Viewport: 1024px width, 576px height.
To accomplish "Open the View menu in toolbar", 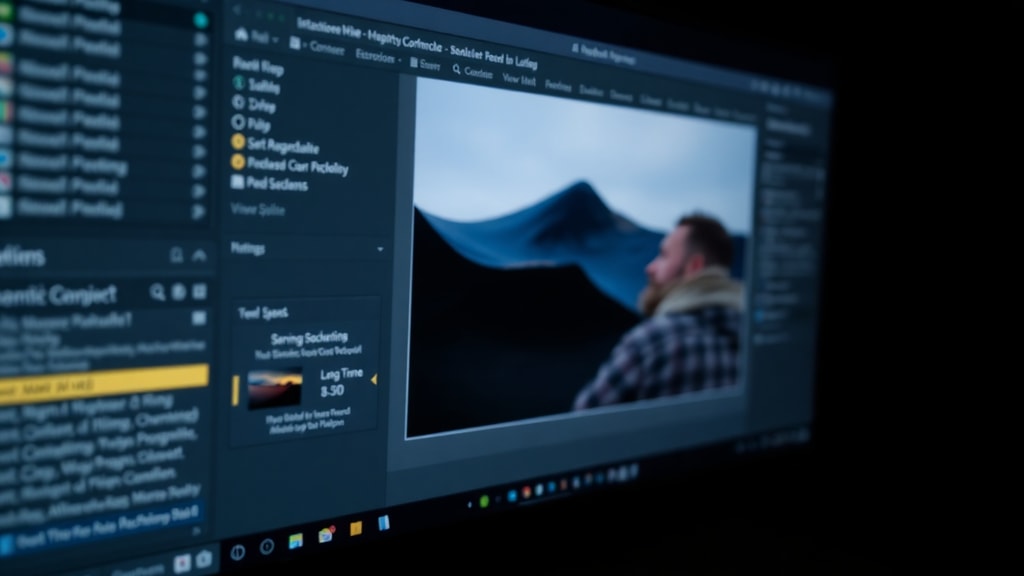I will point(519,80).
